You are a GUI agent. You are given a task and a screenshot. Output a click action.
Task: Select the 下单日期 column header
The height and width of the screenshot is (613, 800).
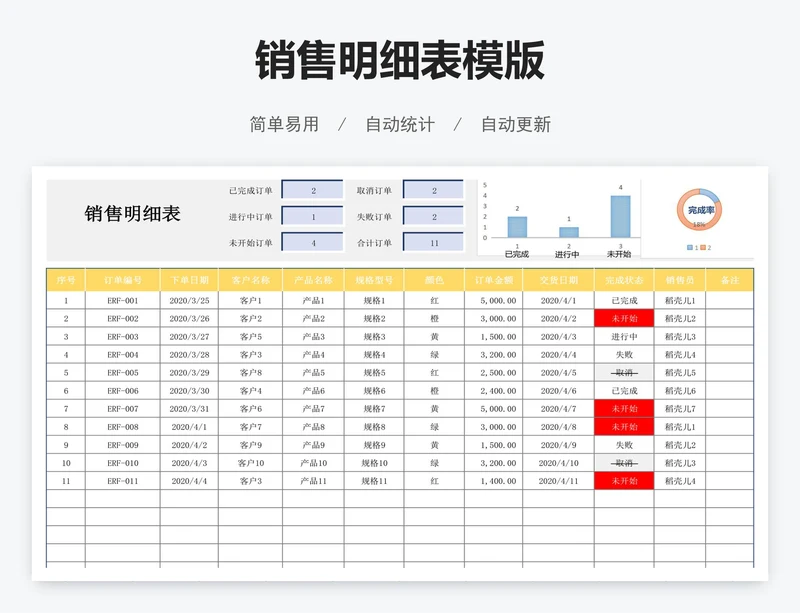click(x=189, y=280)
